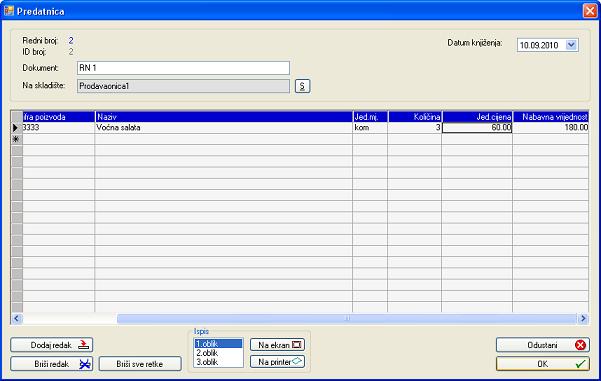Select 3.oblik in Ispis list
Screen dimensions: 601x381
click(x=218, y=362)
